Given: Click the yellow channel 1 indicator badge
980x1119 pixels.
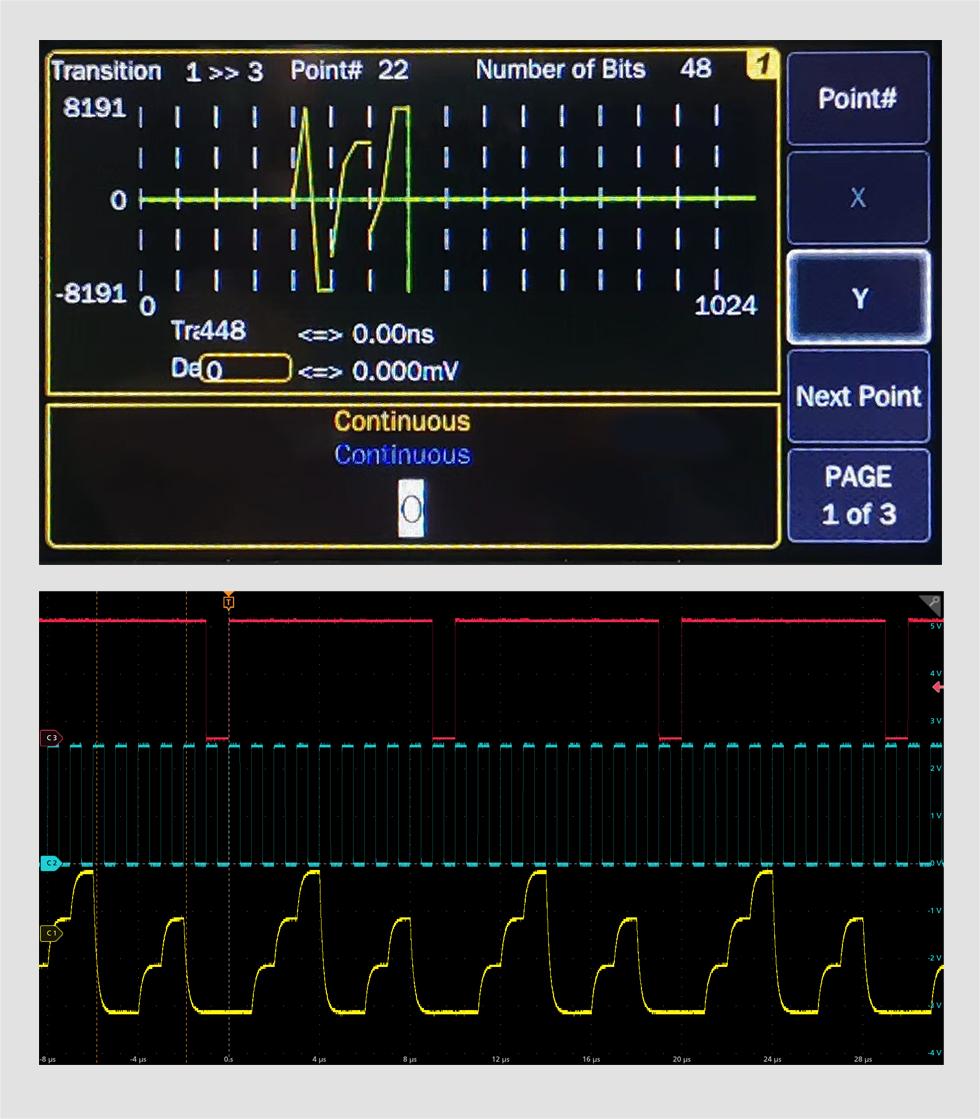Looking at the screenshot, I should tap(762, 66).
